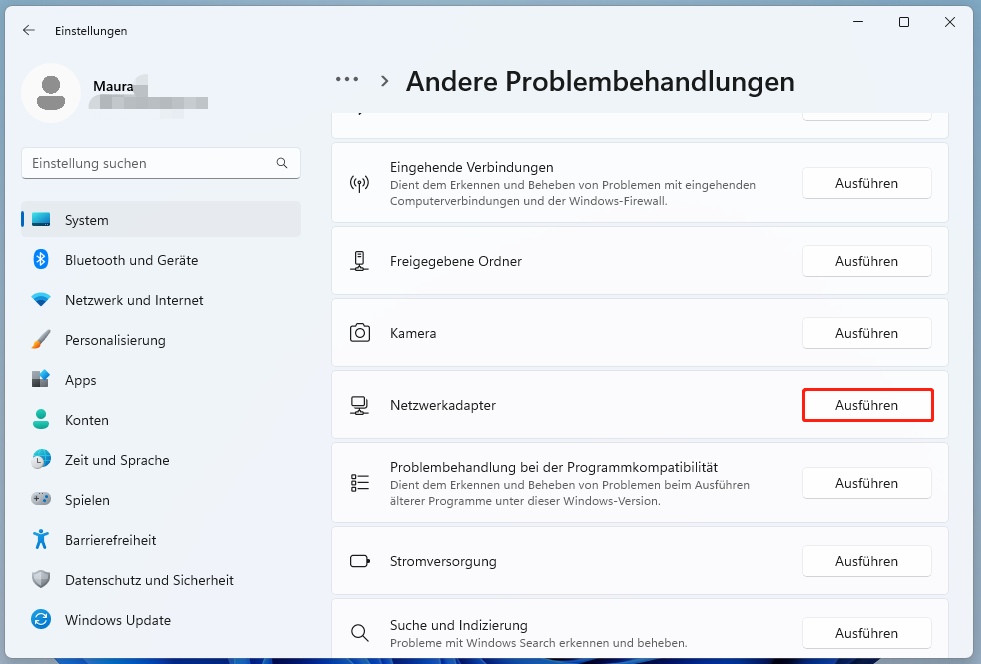Click the Netzwerkadapter computer icon
The width and height of the screenshot is (981, 664).
(359, 406)
